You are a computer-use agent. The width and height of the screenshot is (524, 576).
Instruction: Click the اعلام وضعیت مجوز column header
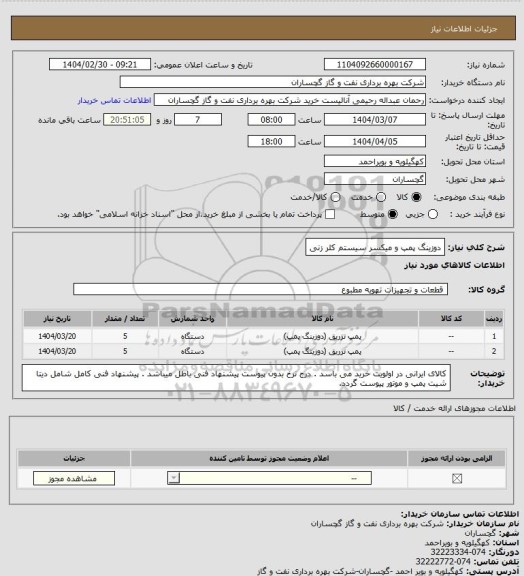[269, 458]
